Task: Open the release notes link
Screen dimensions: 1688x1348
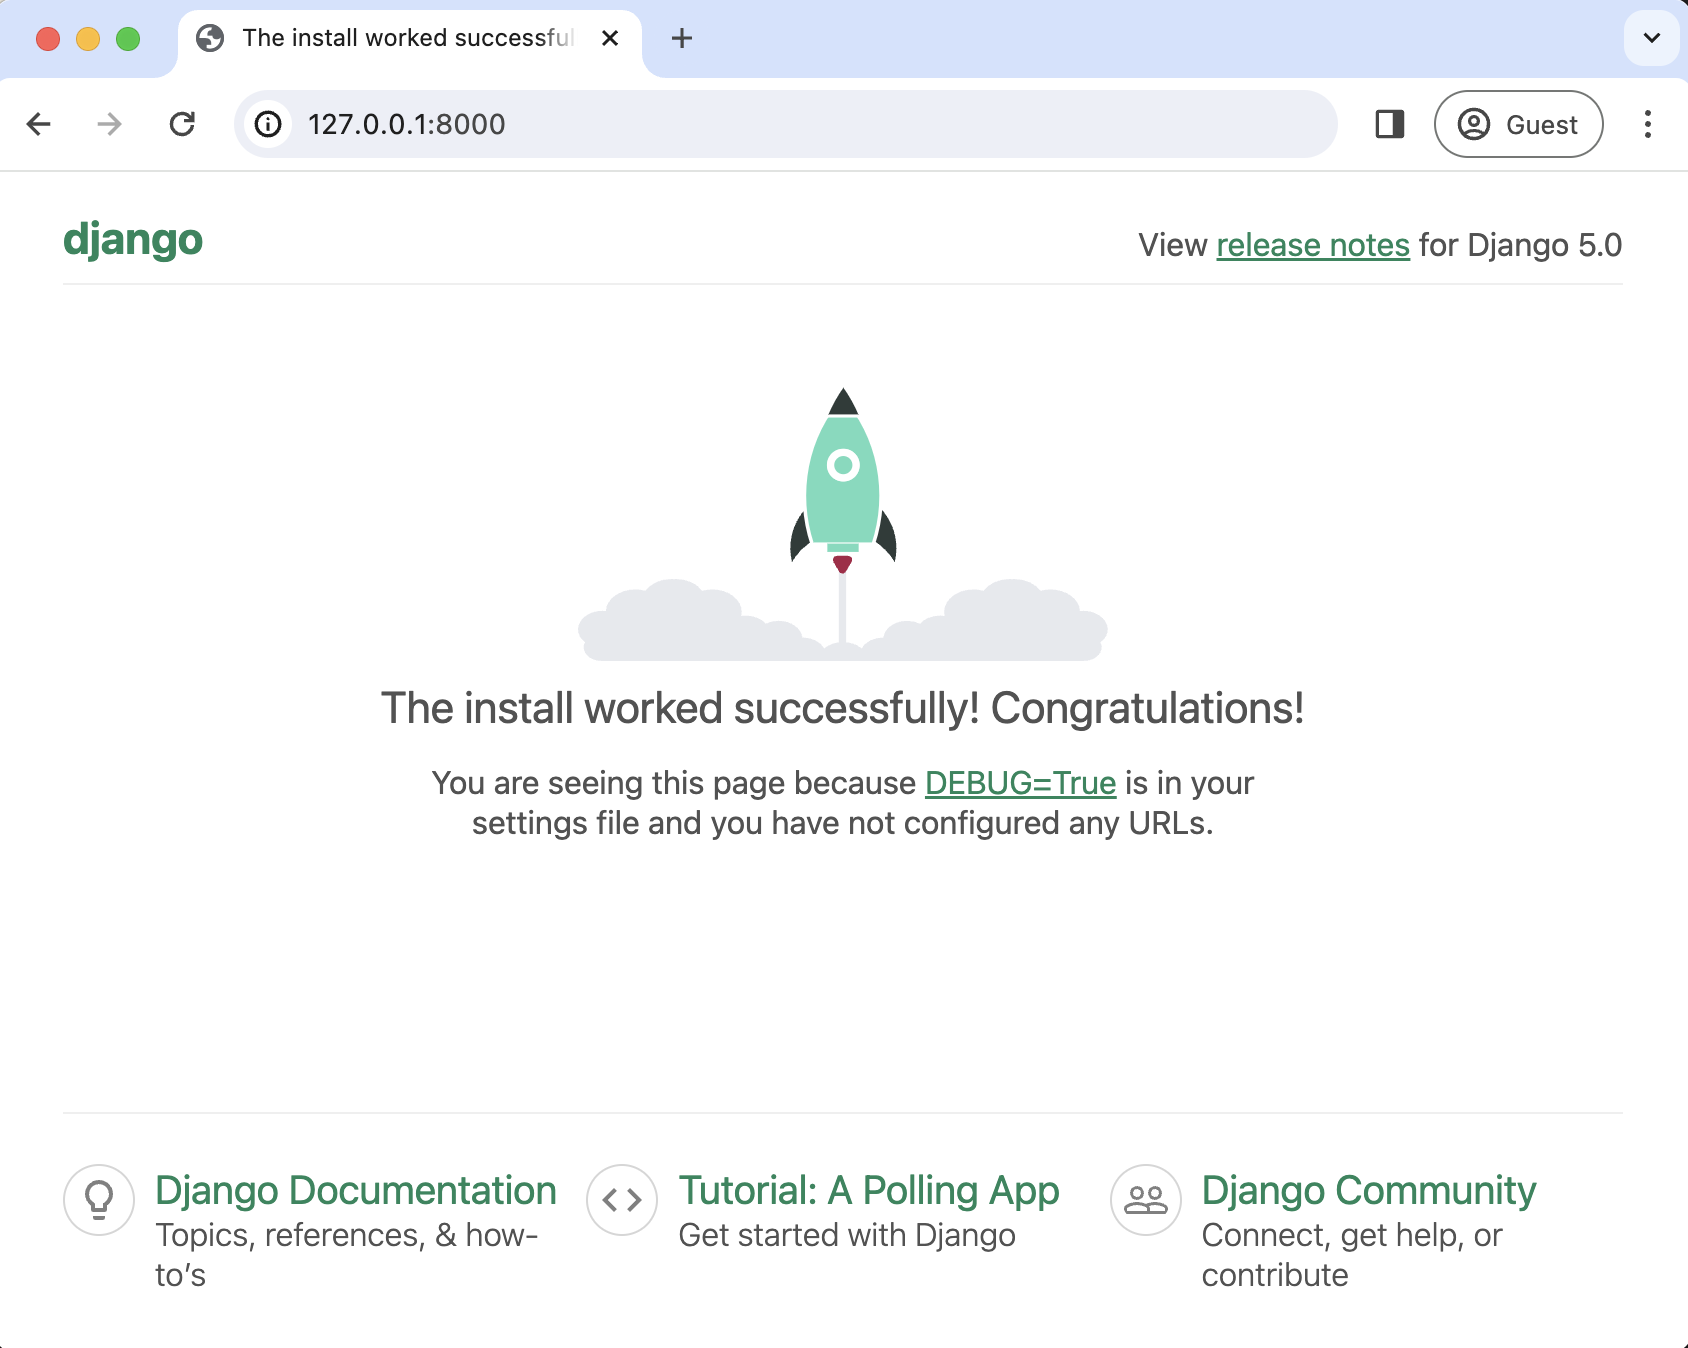Action: coord(1313,244)
